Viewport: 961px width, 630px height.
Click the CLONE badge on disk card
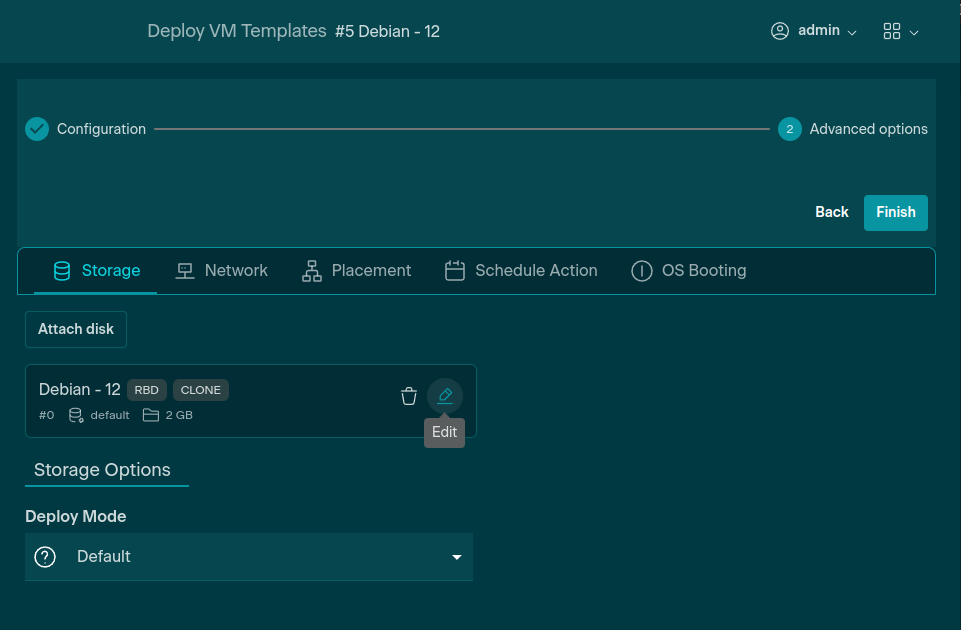pos(200,390)
